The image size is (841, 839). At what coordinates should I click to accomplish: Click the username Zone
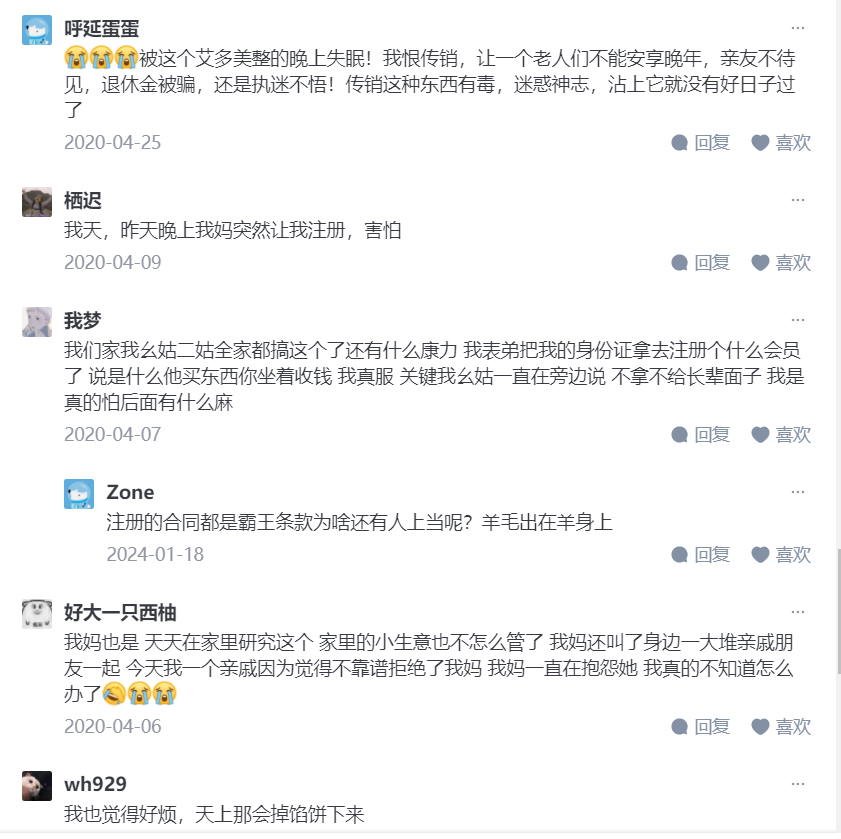coord(132,492)
